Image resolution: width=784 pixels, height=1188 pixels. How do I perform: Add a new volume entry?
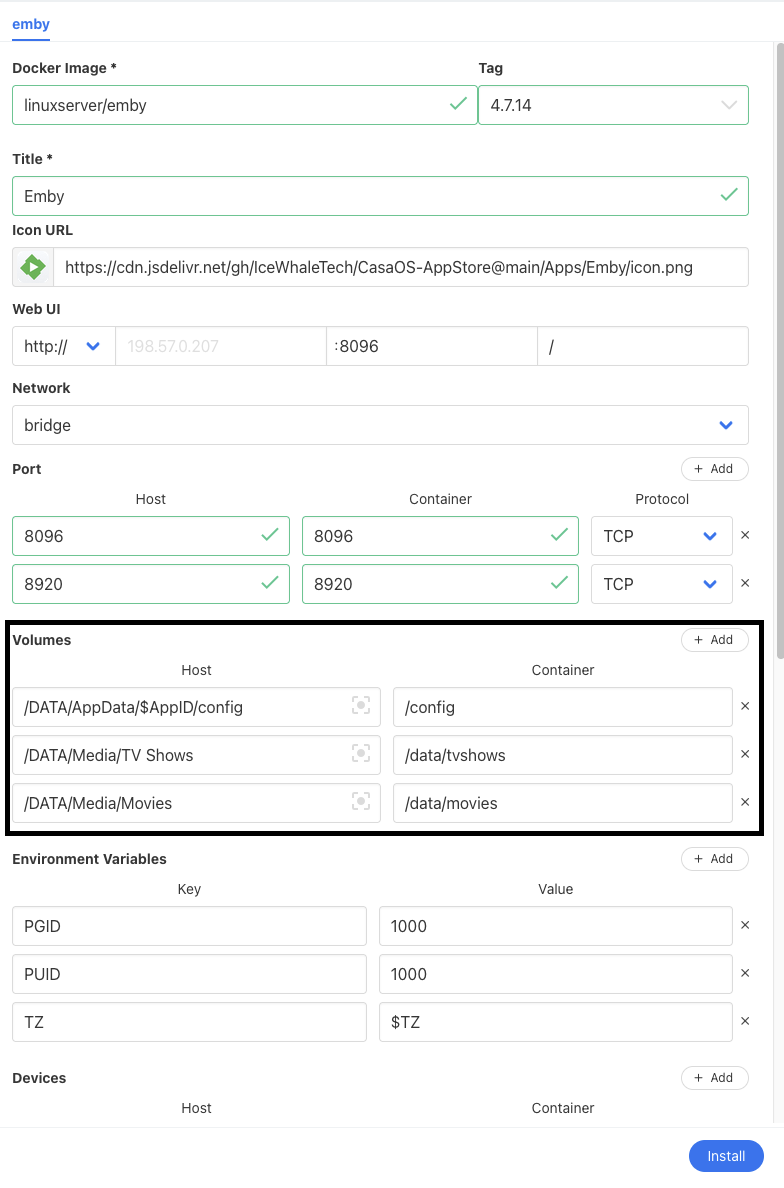coord(714,640)
